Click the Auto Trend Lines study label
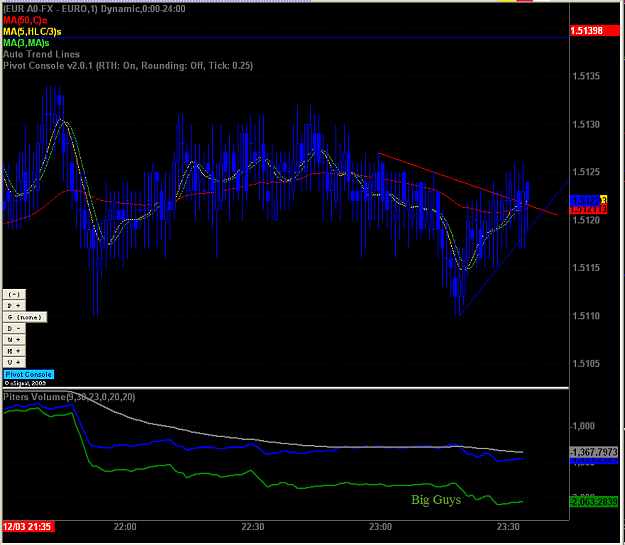The height and width of the screenshot is (545, 625). (41, 54)
